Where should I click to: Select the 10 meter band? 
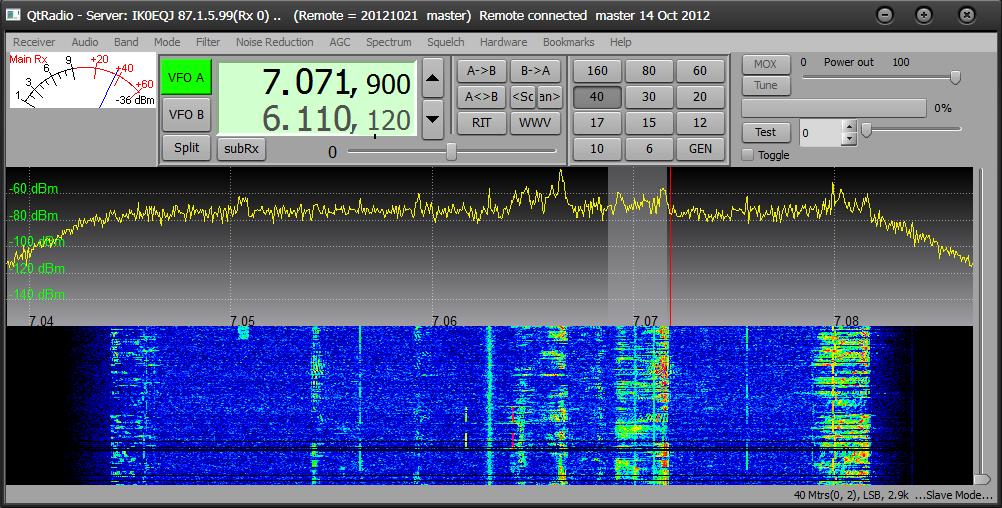pyautogui.click(x=597, y=148)
